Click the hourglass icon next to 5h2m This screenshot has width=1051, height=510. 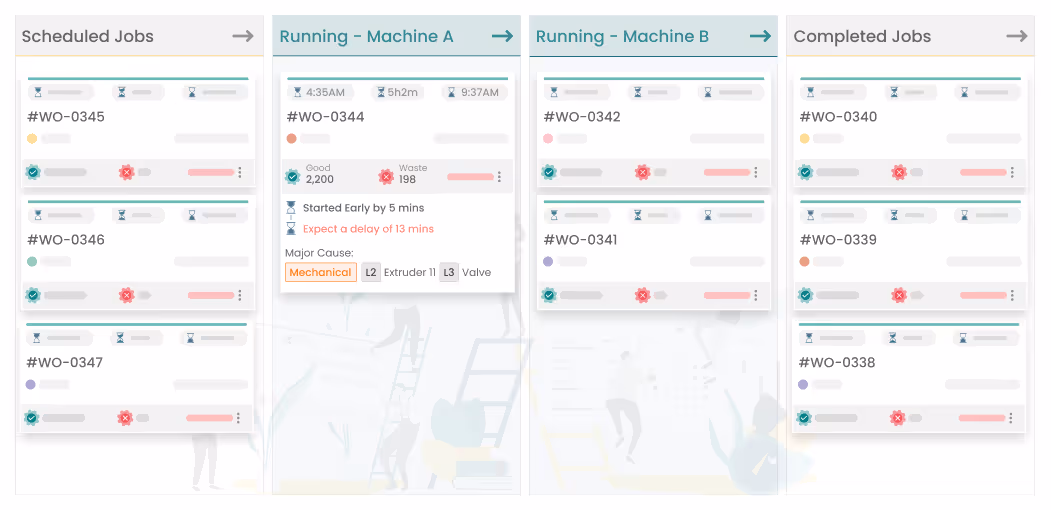(x=381, y=92)
